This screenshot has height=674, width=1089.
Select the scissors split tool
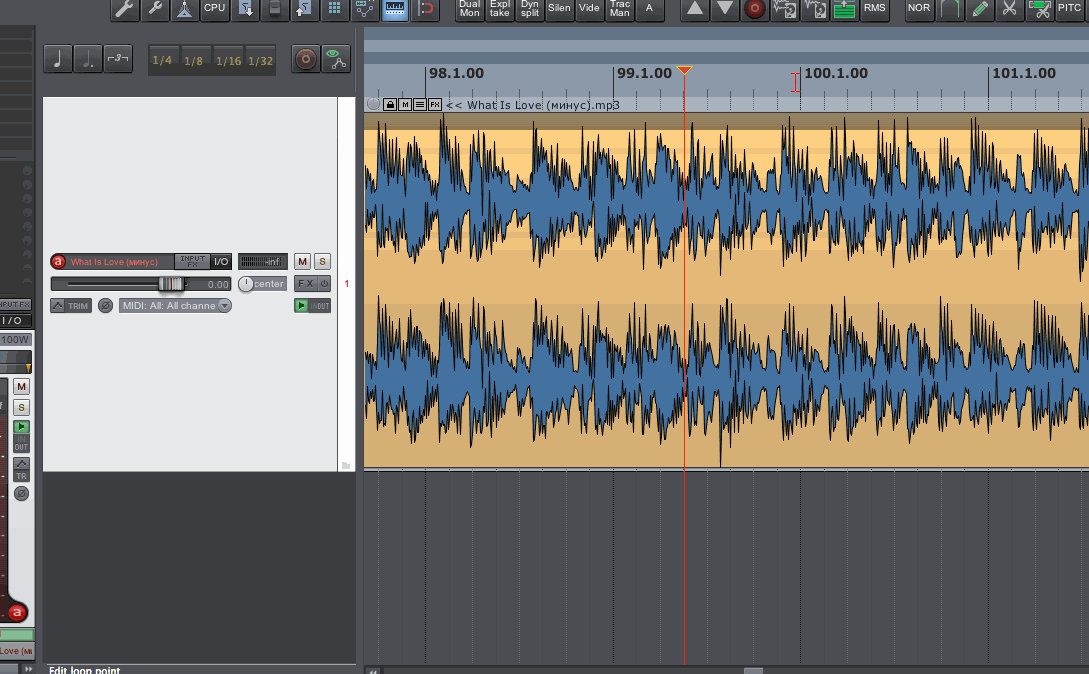1010,9
